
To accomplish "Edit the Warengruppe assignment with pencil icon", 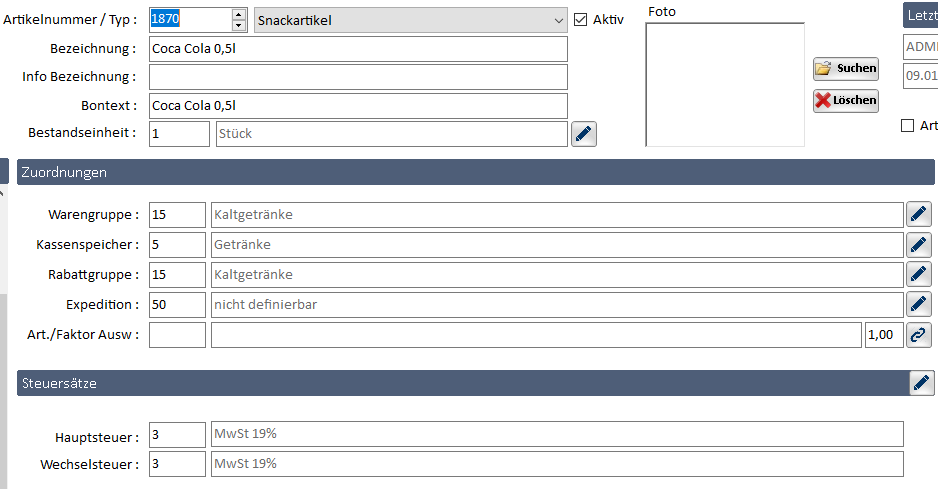I will tap(919, 214).
